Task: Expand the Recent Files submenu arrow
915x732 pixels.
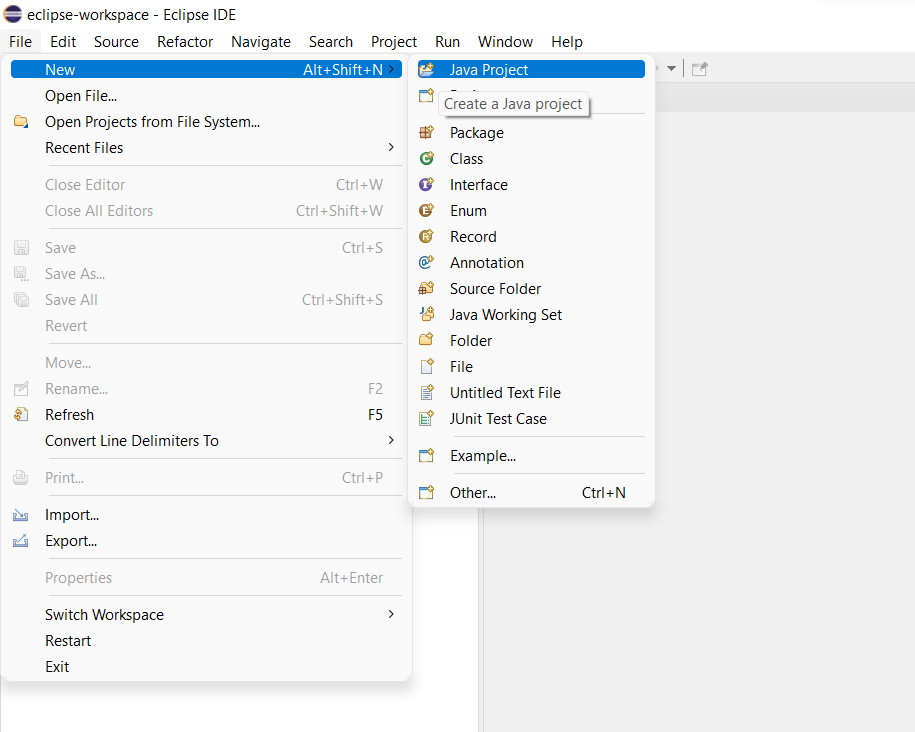Action: (x=391, y=147)
